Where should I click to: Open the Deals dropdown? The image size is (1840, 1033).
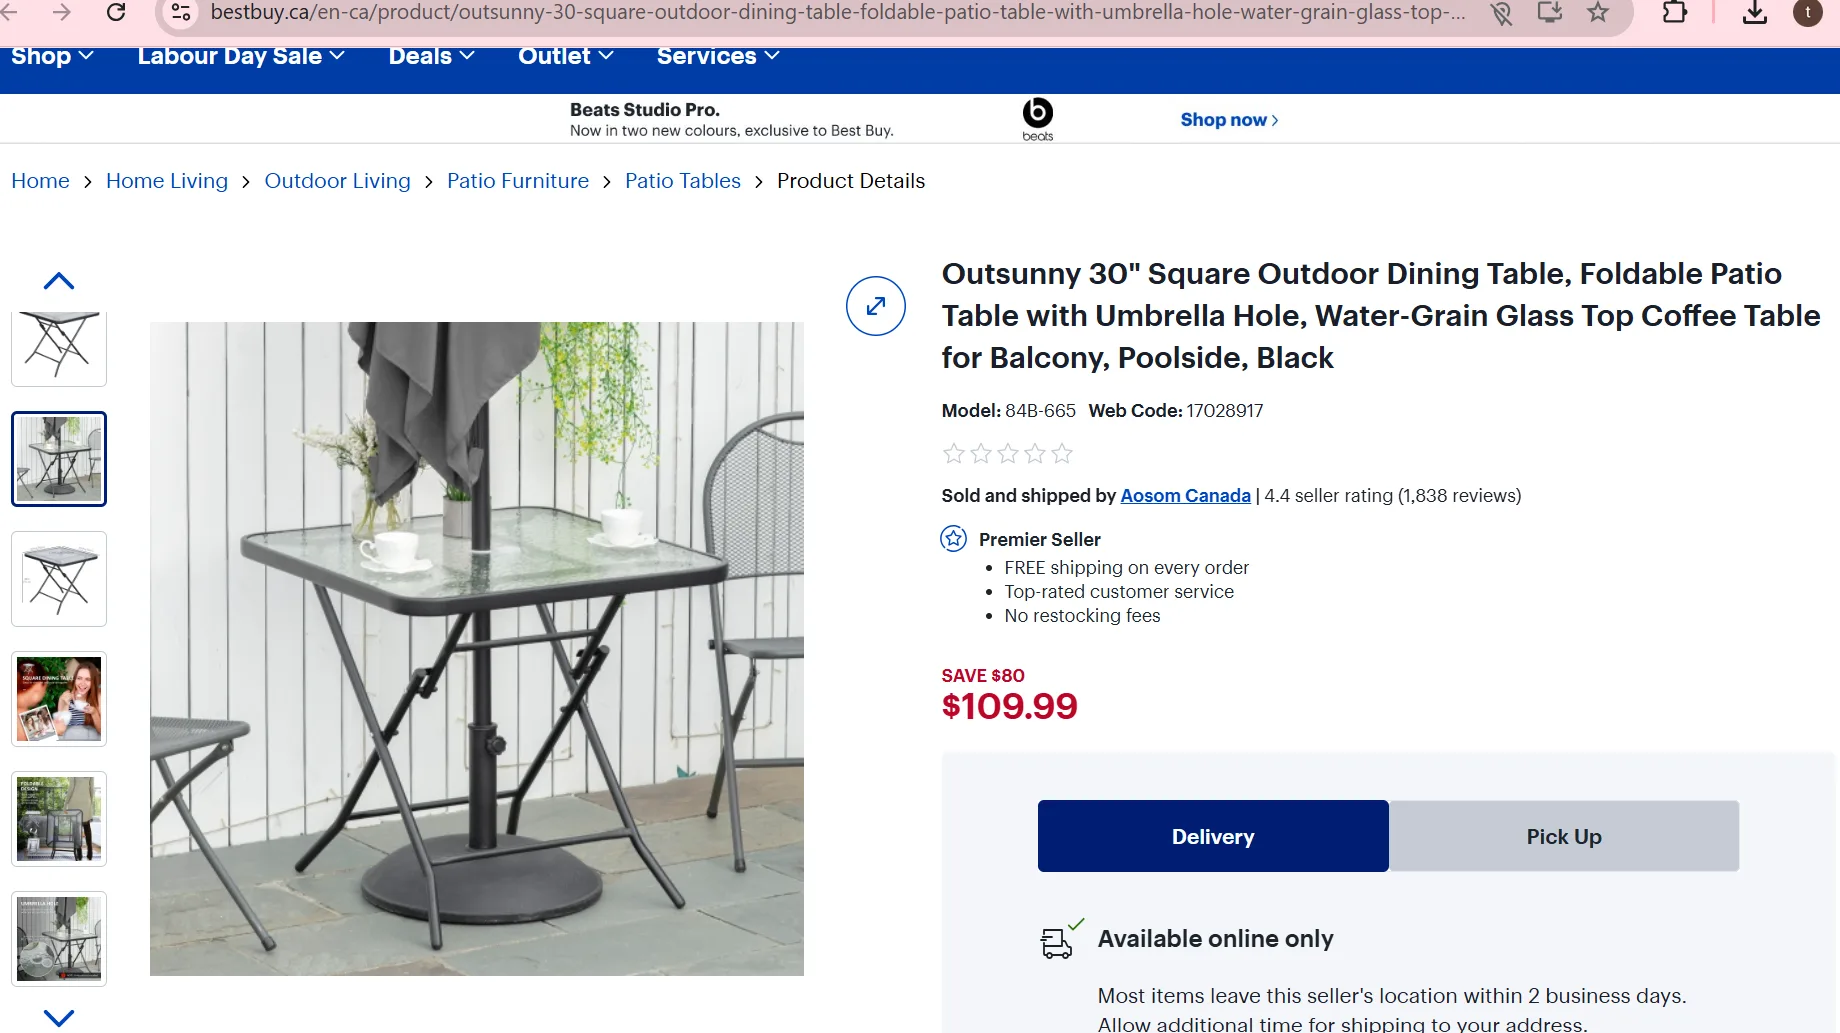click(x=431, y=56)
